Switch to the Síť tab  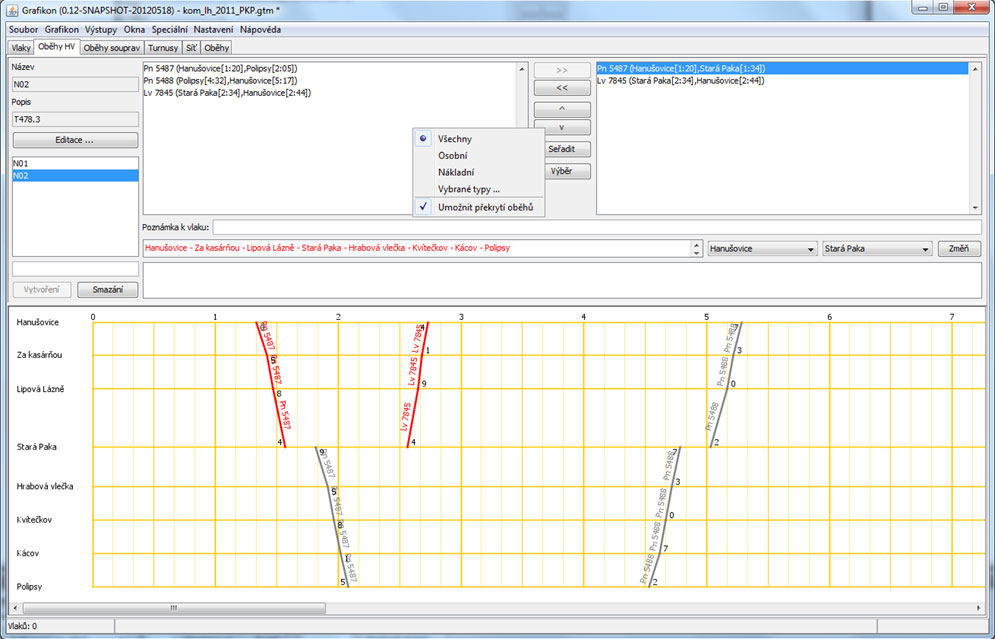click(x=191, y=48)
